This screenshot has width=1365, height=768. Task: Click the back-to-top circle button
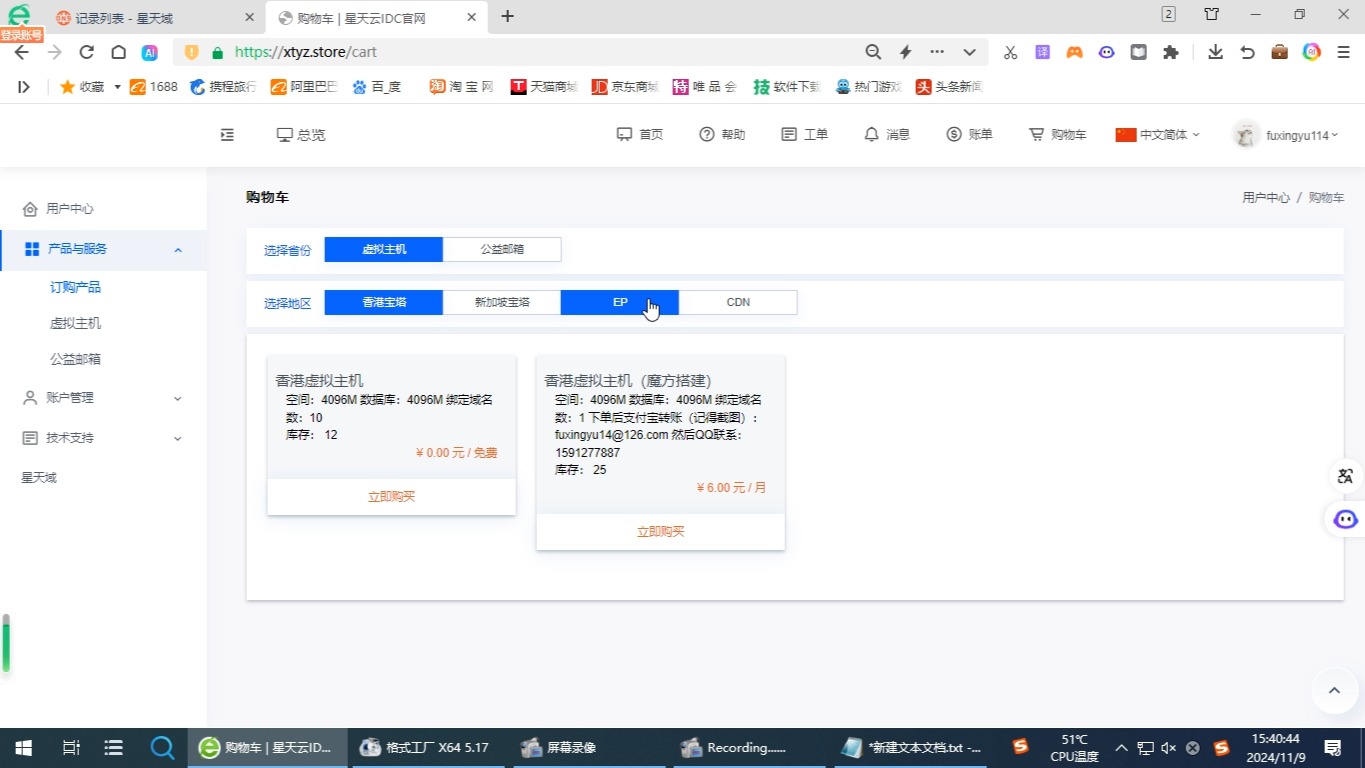(x=1333, y=690)
